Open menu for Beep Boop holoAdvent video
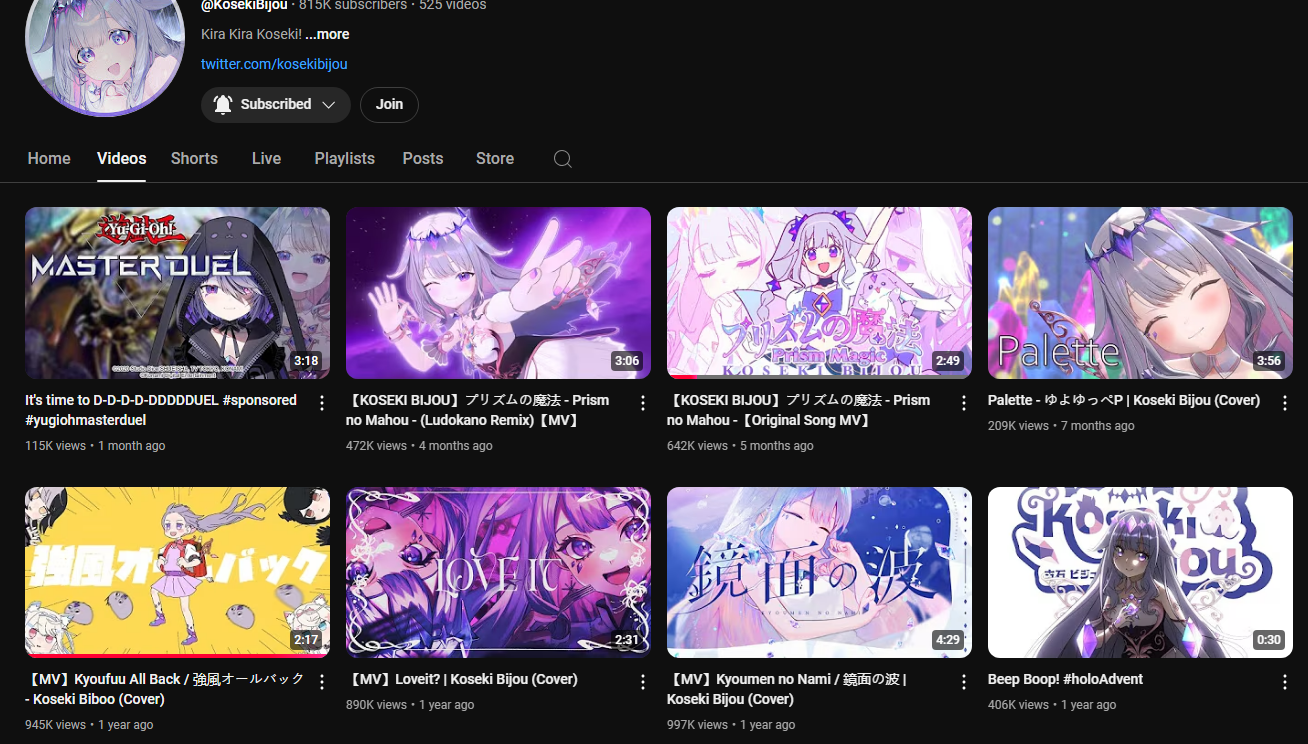Image resolution: width=1308 pixels, height=744 pixels. click(x=1285, y=682)
